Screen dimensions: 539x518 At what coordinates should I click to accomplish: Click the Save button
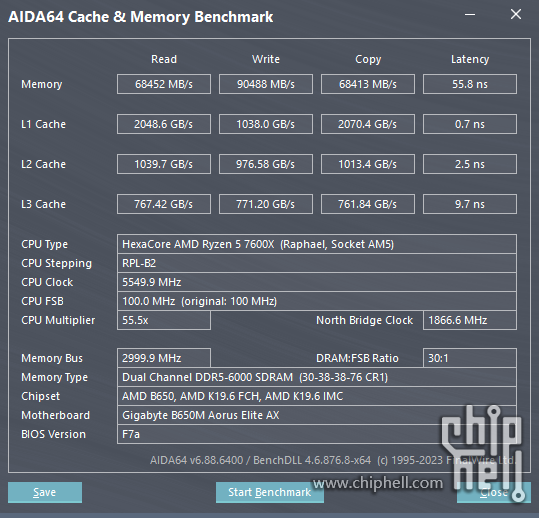tap(45, 492)
